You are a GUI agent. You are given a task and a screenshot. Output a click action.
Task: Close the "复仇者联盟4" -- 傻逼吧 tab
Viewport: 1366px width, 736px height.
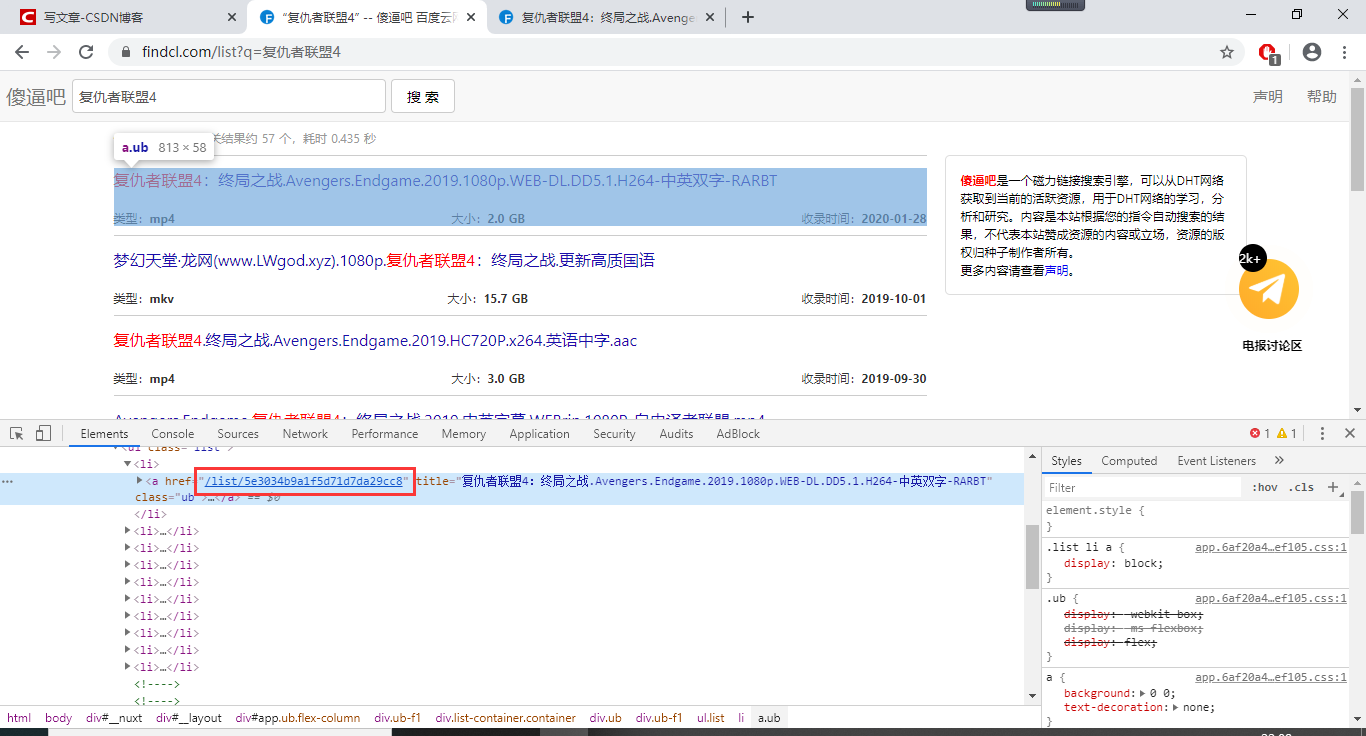[471, 17]
